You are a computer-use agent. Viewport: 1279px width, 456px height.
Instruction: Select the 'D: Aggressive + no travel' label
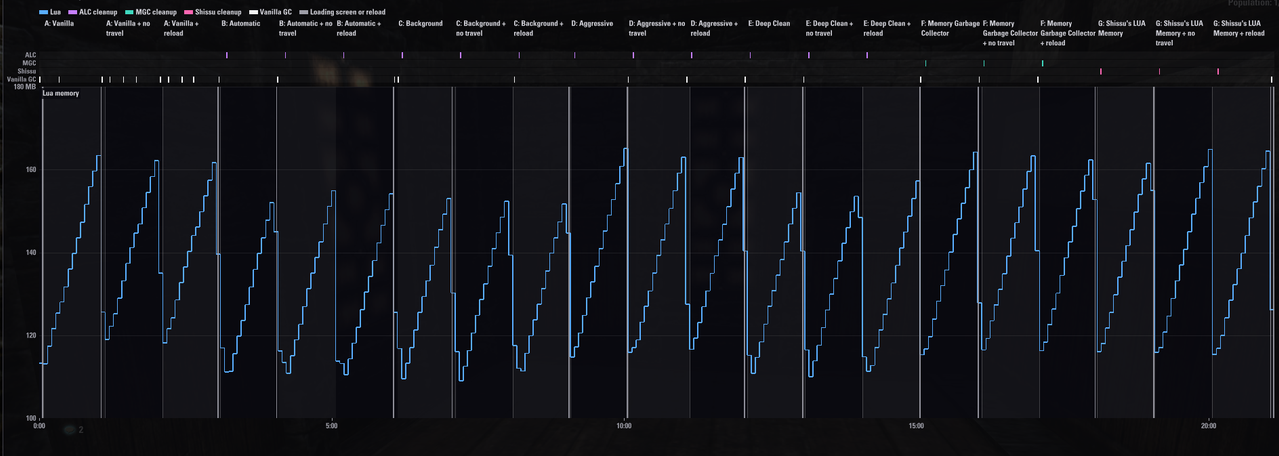click(657, 28)
